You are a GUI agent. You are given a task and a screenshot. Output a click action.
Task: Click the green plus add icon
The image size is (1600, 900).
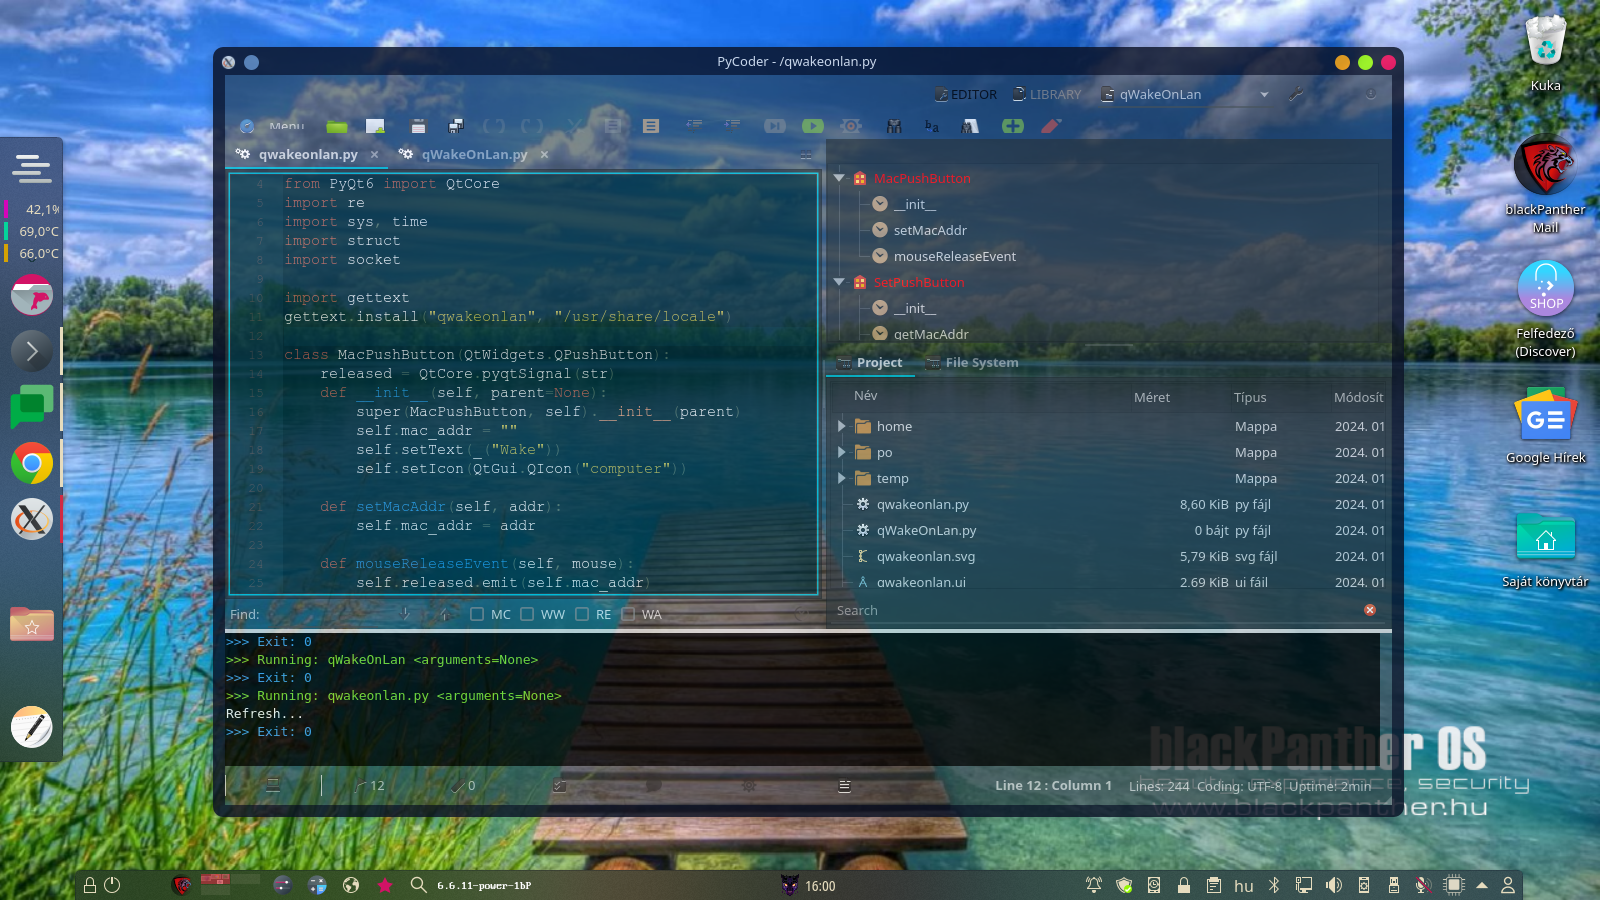pos(1013,126)
